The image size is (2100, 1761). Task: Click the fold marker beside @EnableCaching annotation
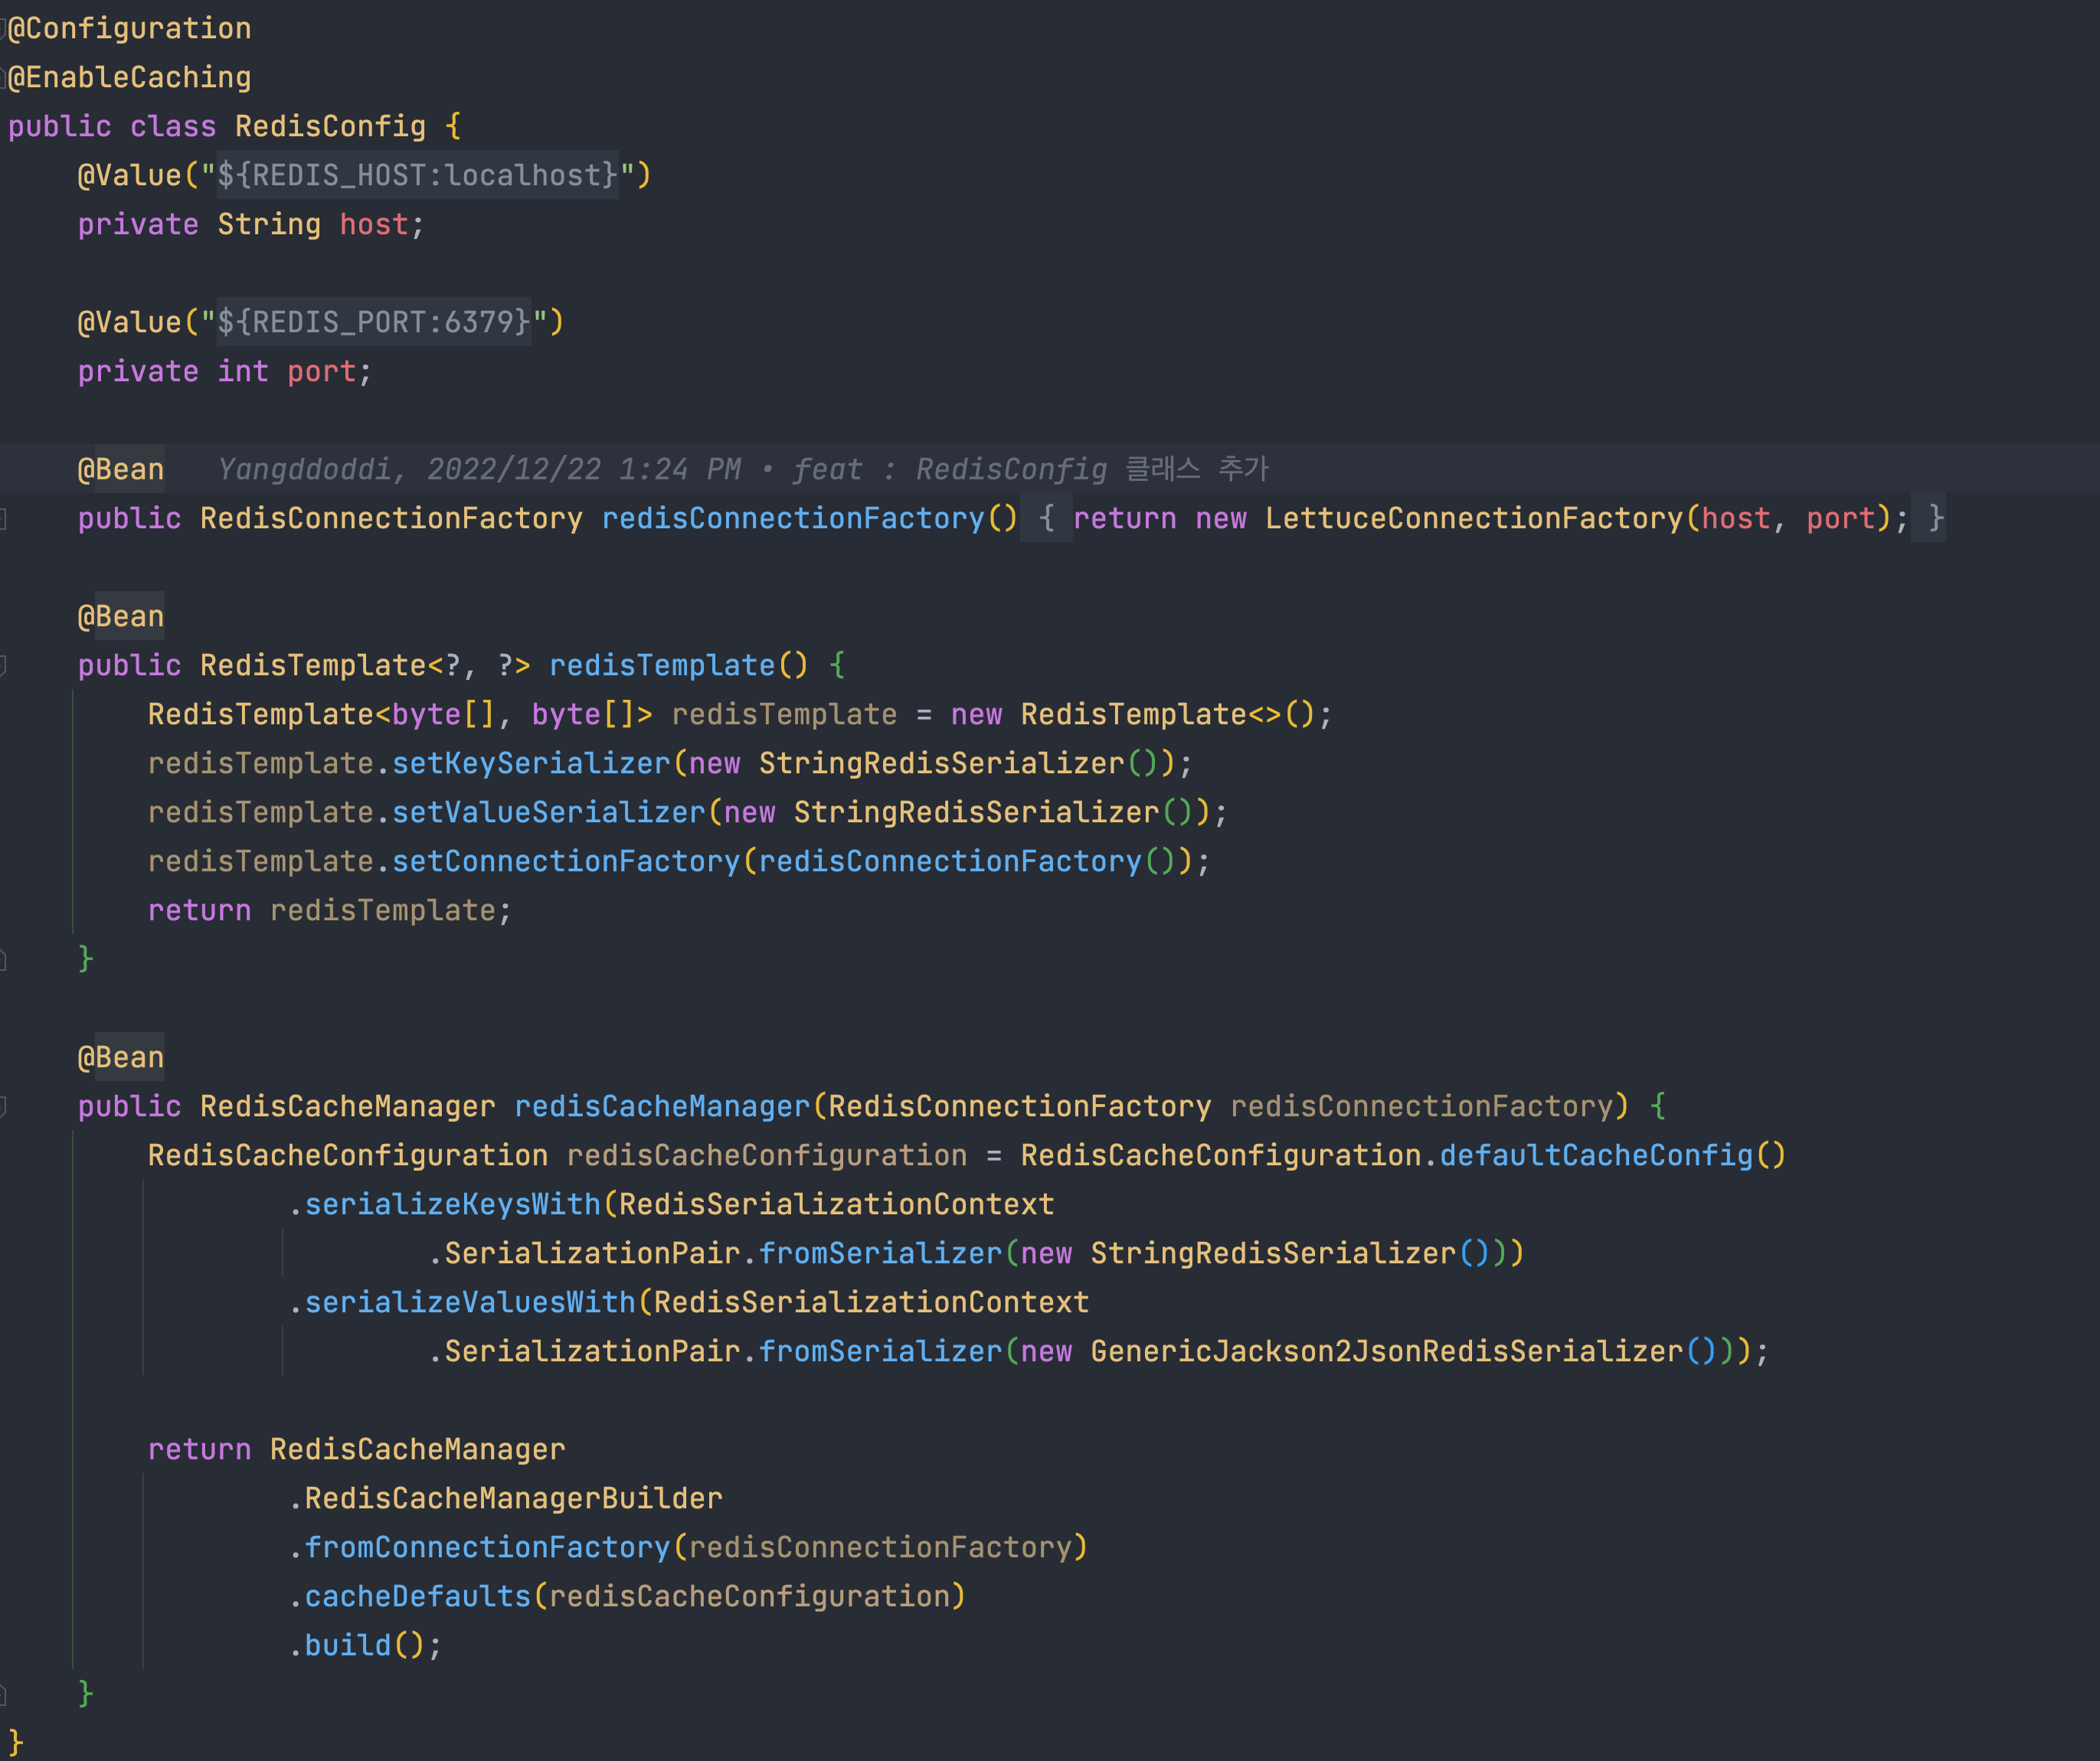click(x=4, y=78)
